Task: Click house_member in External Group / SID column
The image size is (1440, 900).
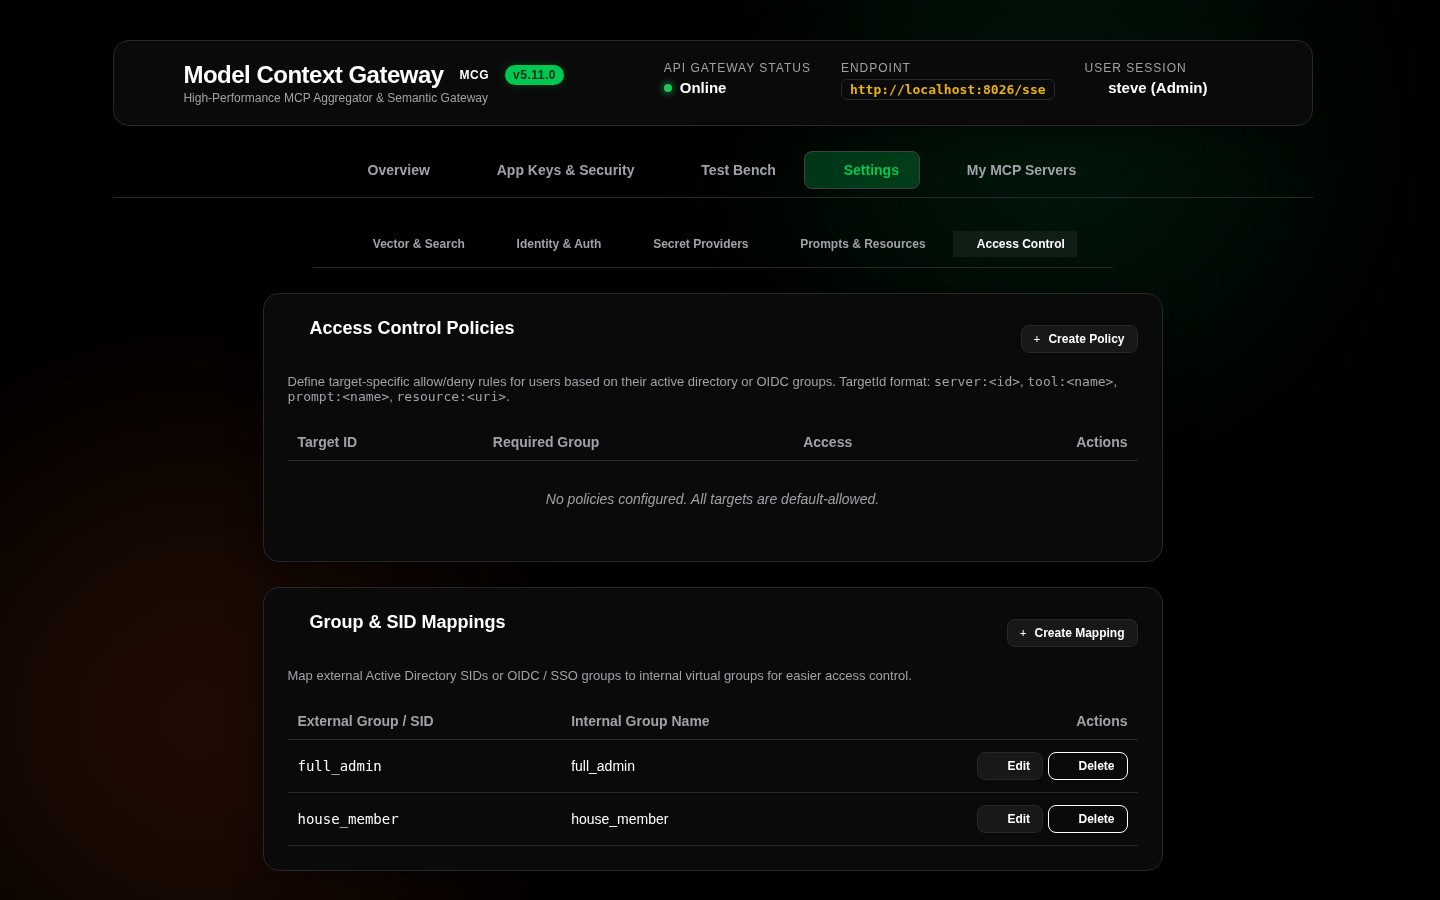Action: [x=348, y=819]
